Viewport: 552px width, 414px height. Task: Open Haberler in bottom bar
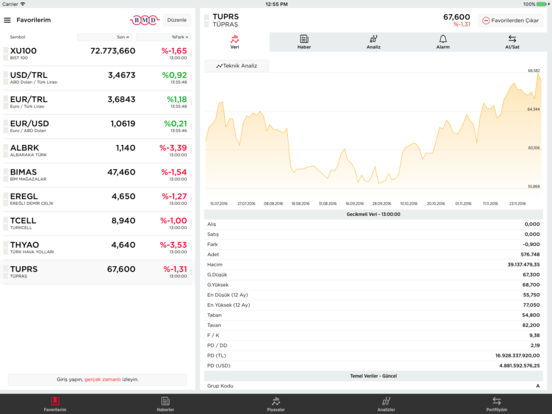[x=165, y=404]
